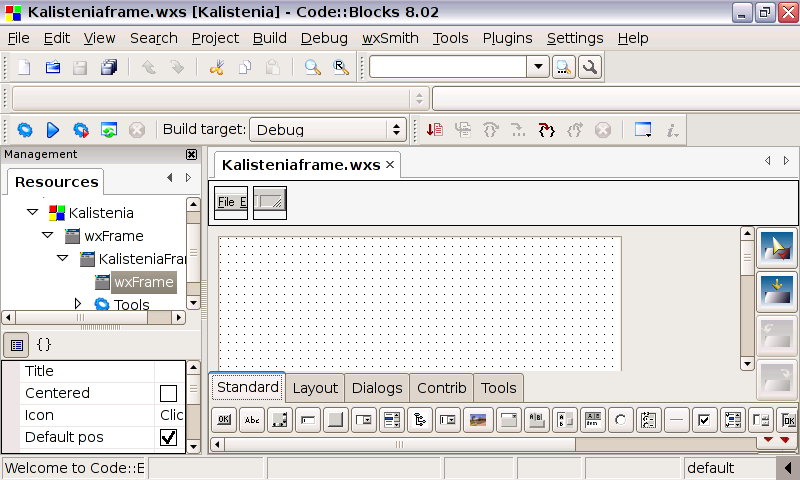Collapse the first wxFrame tree node
800x480 pixels.
pos(48,235)
